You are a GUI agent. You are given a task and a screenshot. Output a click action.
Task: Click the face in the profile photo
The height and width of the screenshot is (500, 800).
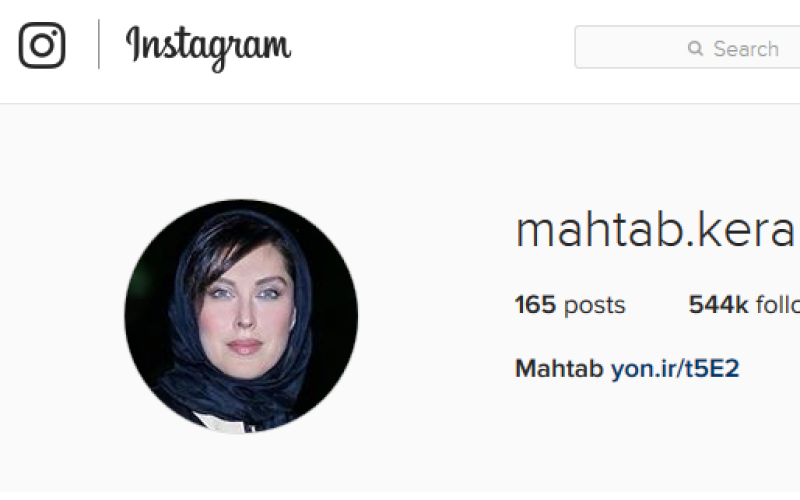pos(245,311)
